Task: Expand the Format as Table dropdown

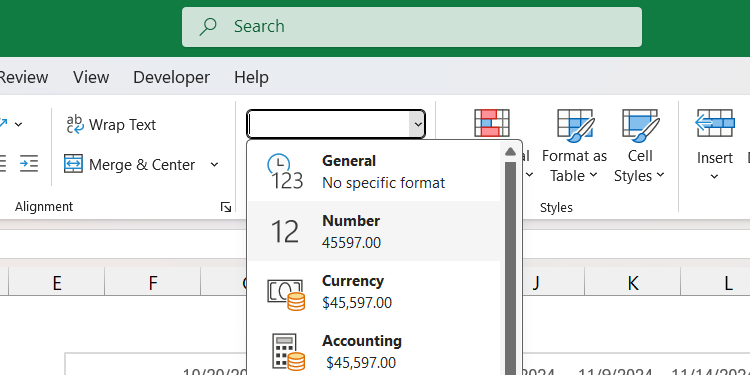Action: (x=593, y=176)
